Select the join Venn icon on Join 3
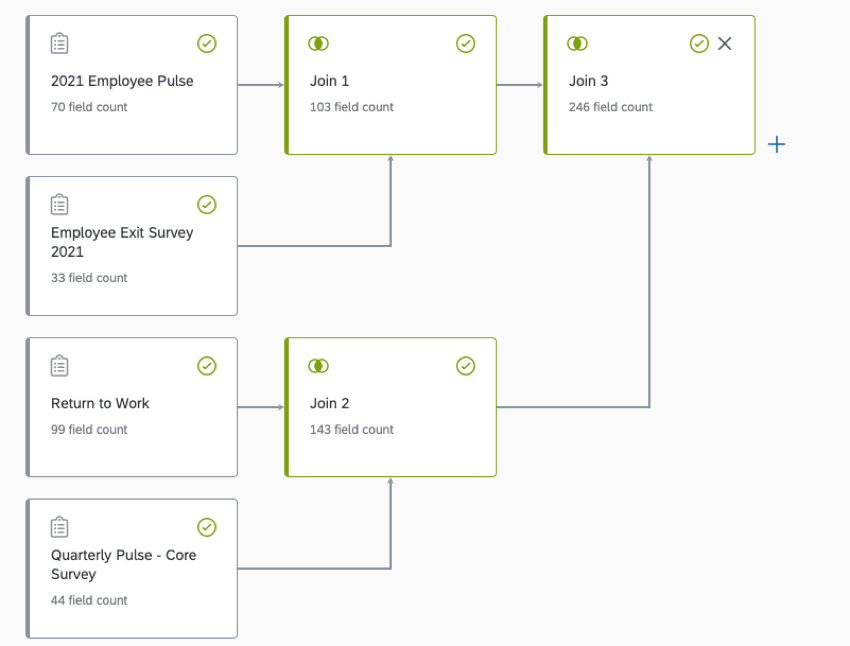The width and height of the screenshot is (850, 646). [577, 43]
